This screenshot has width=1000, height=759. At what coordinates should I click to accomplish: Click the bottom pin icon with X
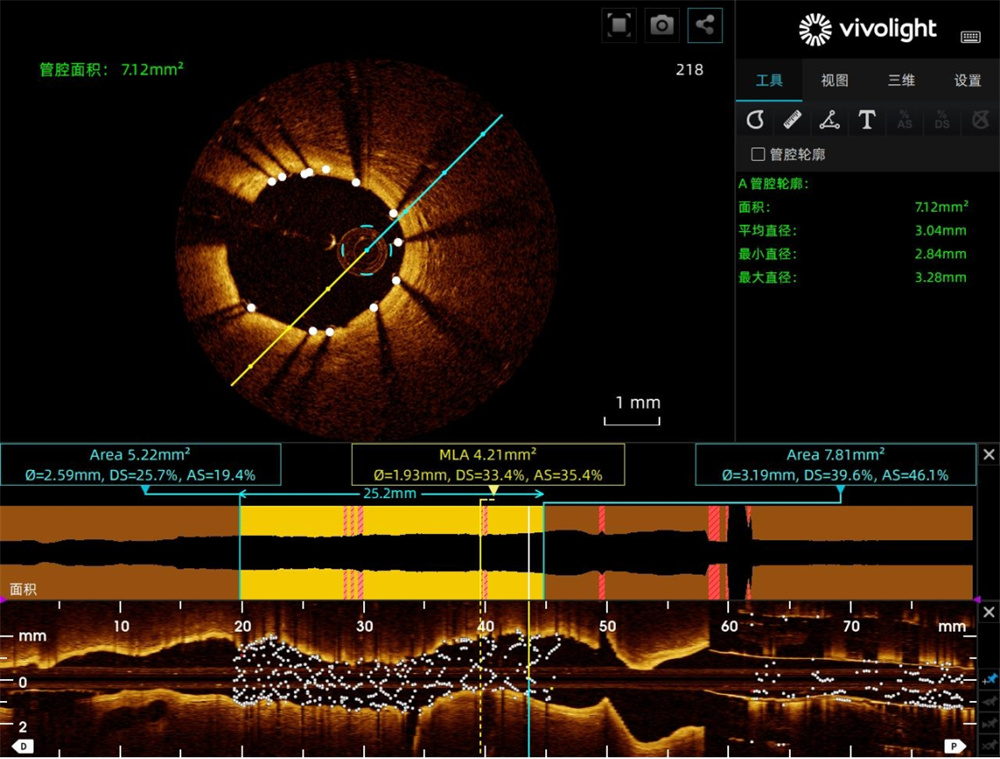[x=990, y=744]
